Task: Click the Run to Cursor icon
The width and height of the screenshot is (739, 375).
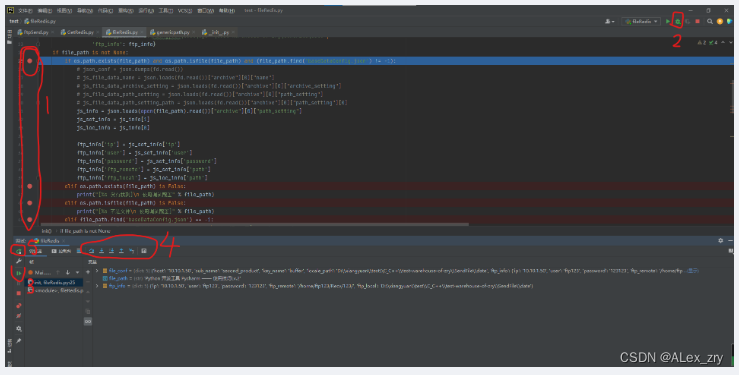Action: click(132, 251)
